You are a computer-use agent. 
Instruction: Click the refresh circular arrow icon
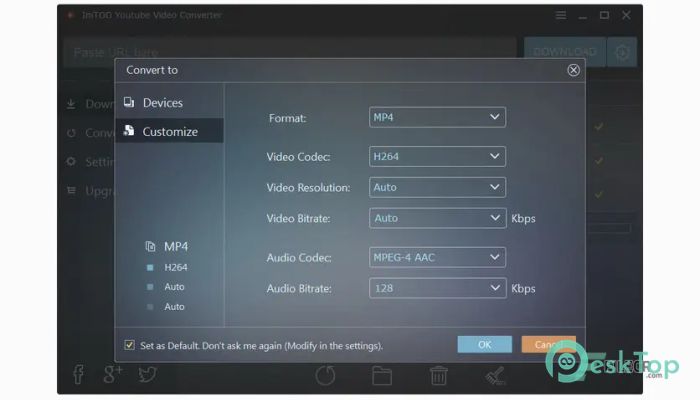(325, 375)
